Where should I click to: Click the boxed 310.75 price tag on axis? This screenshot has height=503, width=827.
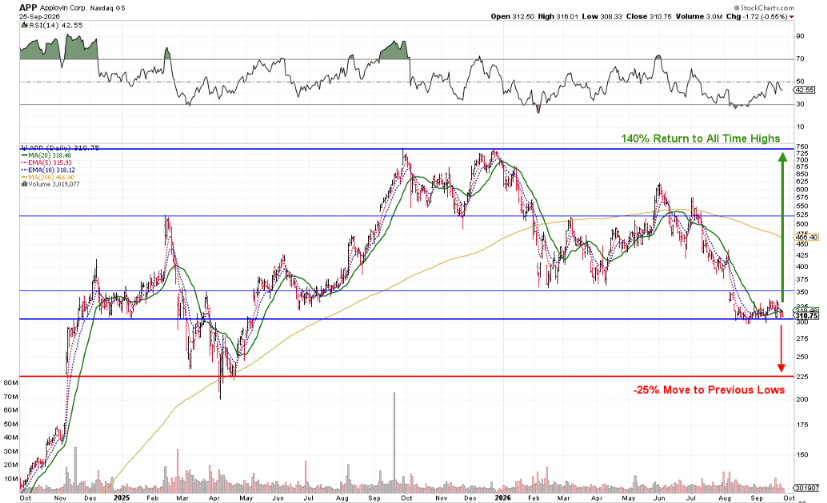point(806,316)
